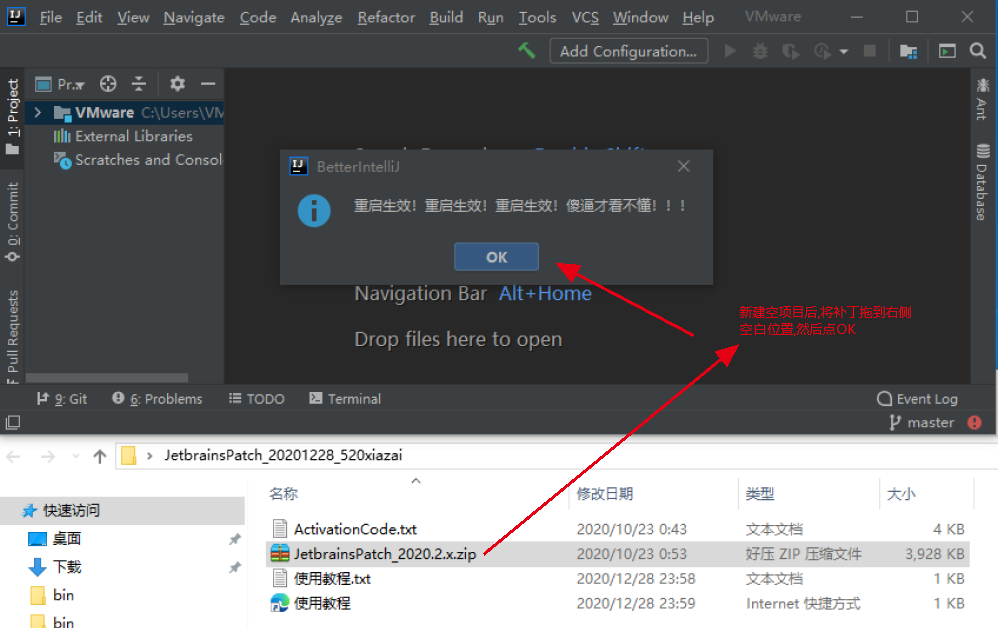Click Add Configuration button
The height and width of the screenshot is (628, 998).
(x=628, y=51)
